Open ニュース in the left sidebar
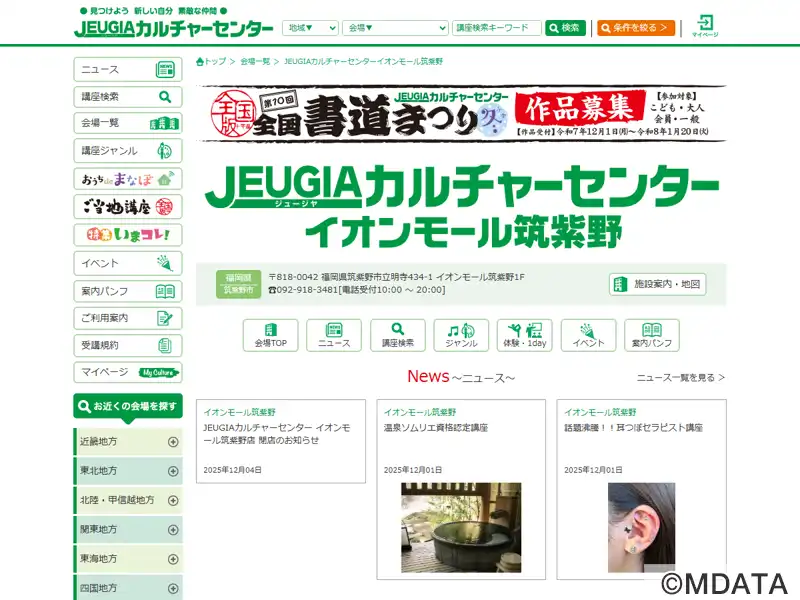Viewport: 800px width, 600px height. pyautogui.click(x=128, y=69)
